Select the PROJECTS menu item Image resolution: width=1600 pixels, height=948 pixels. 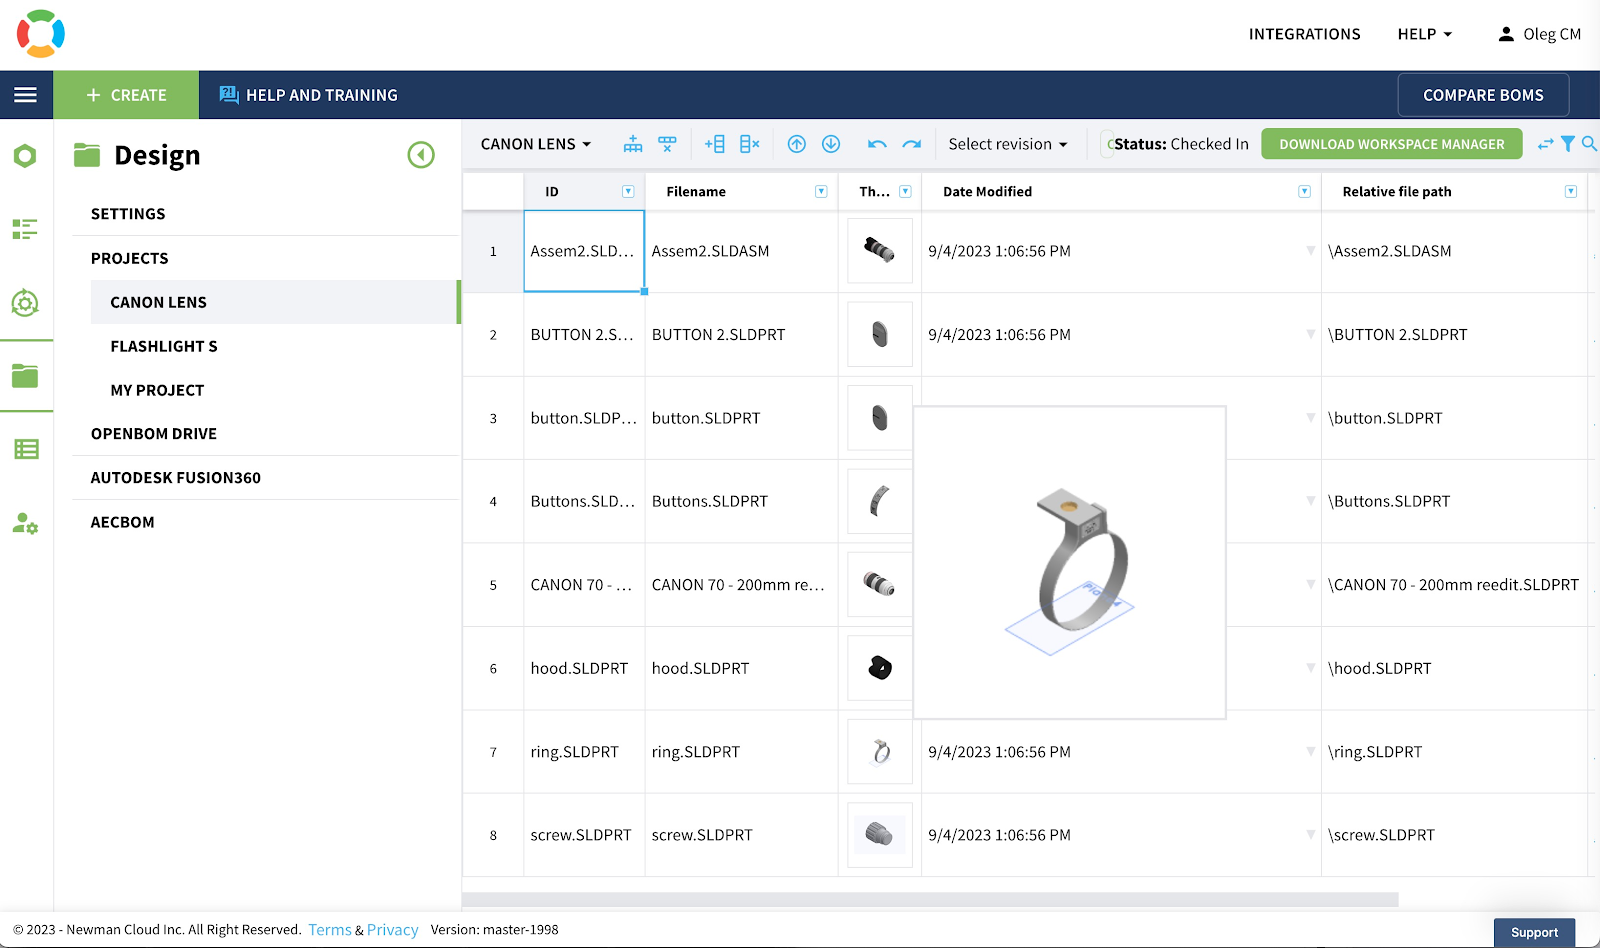tap(130, 258)
